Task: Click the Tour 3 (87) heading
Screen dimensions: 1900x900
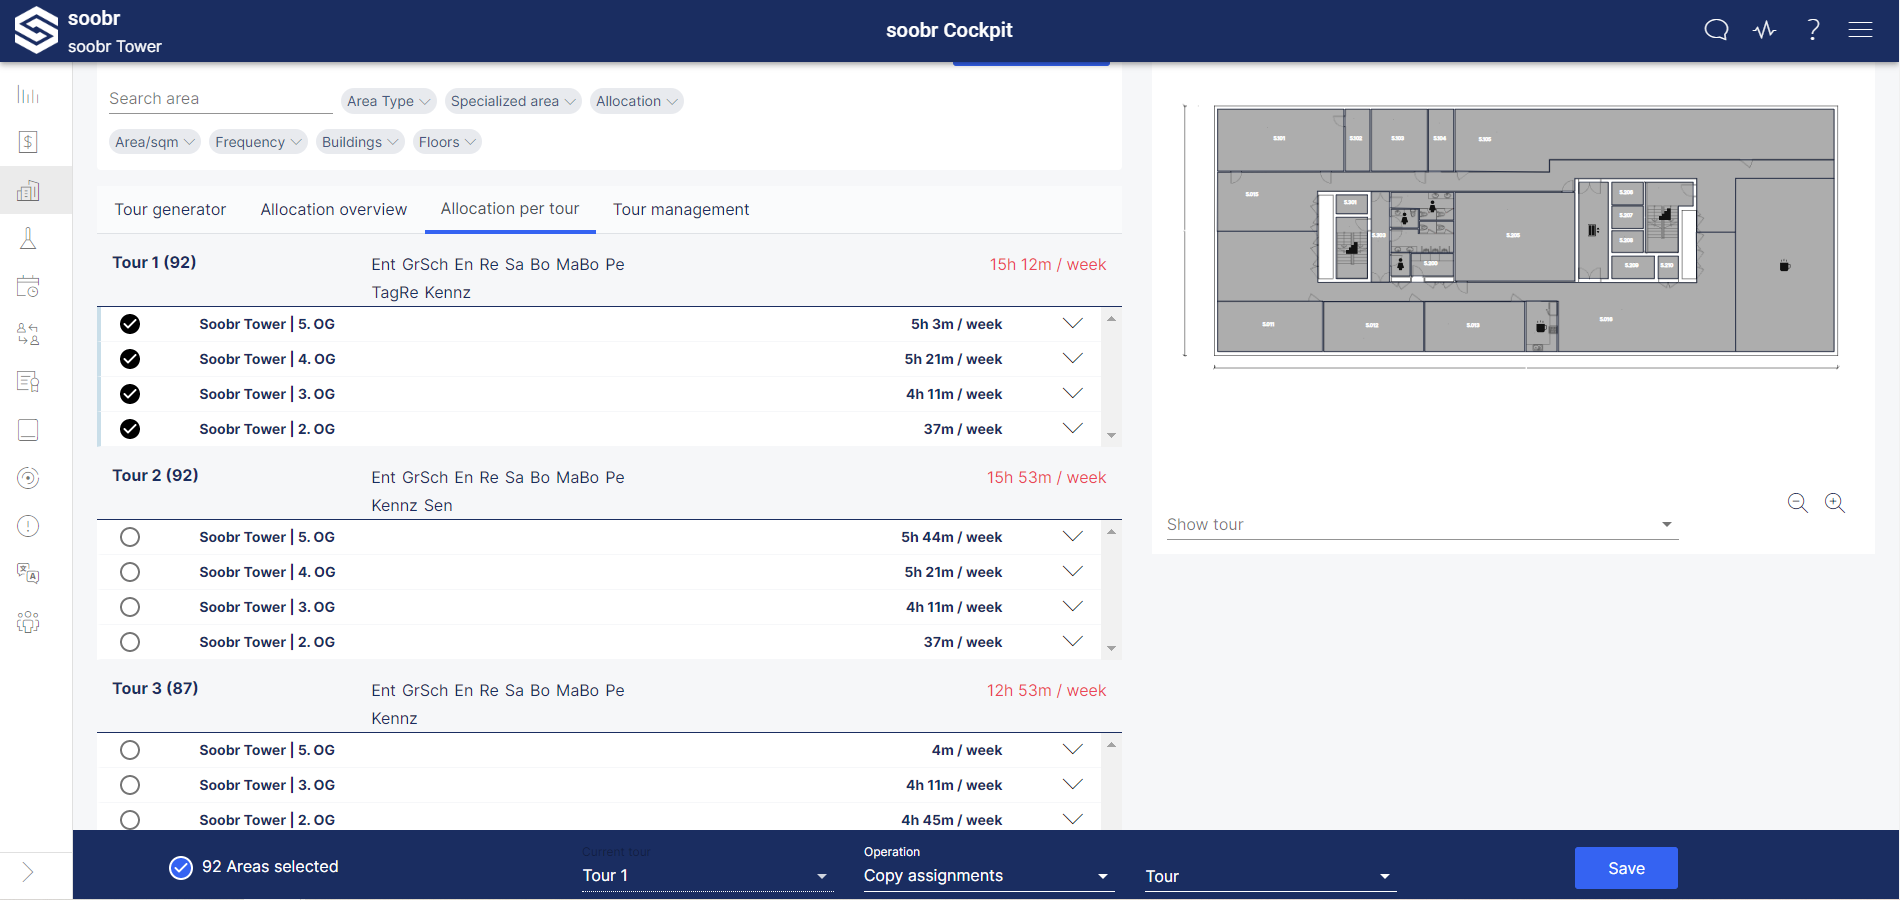Action: pyautogui.click(x=155, y=688)
